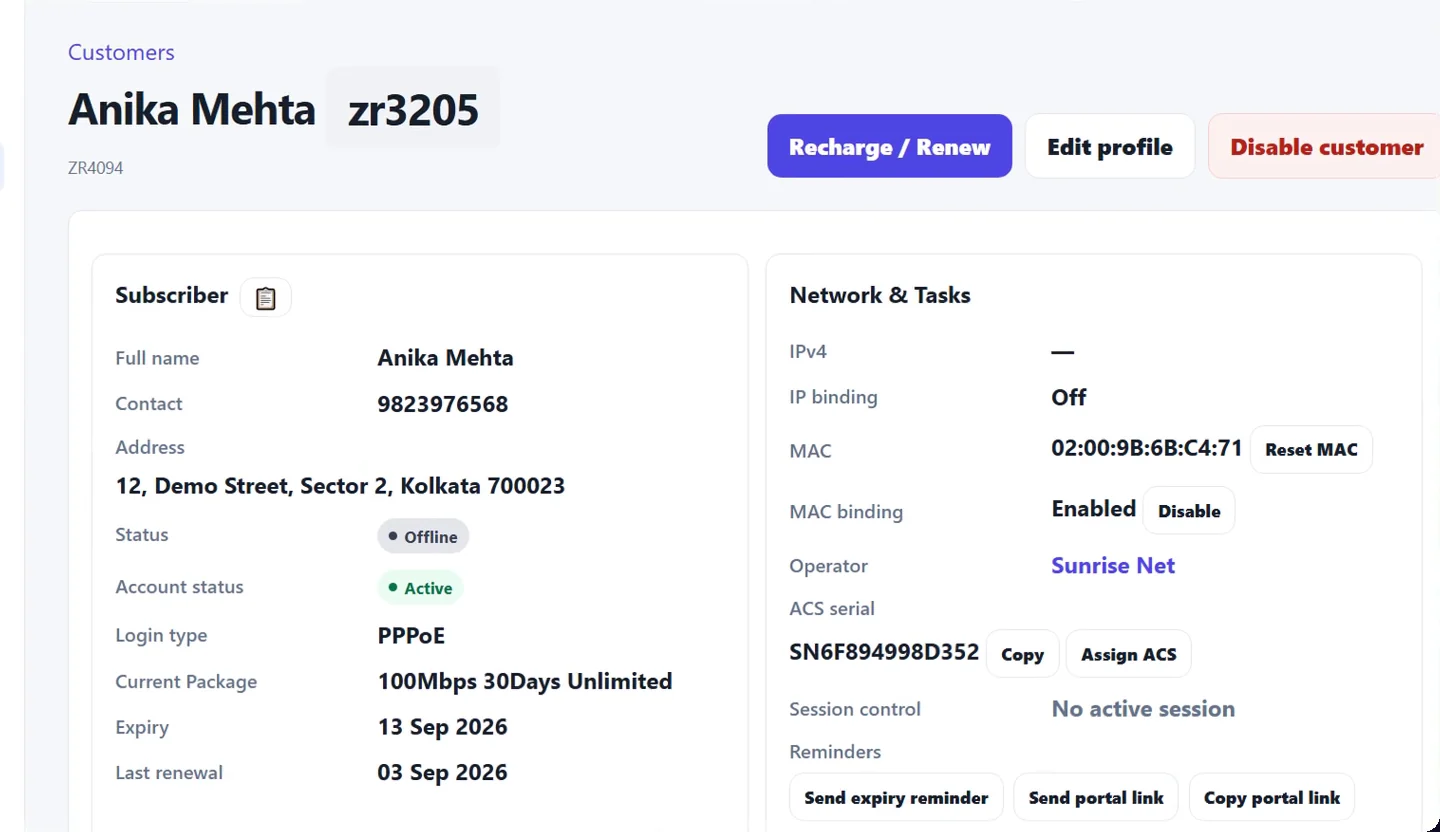
Task: Click the Network & Tasks heading
Action: tap(880, 296)
